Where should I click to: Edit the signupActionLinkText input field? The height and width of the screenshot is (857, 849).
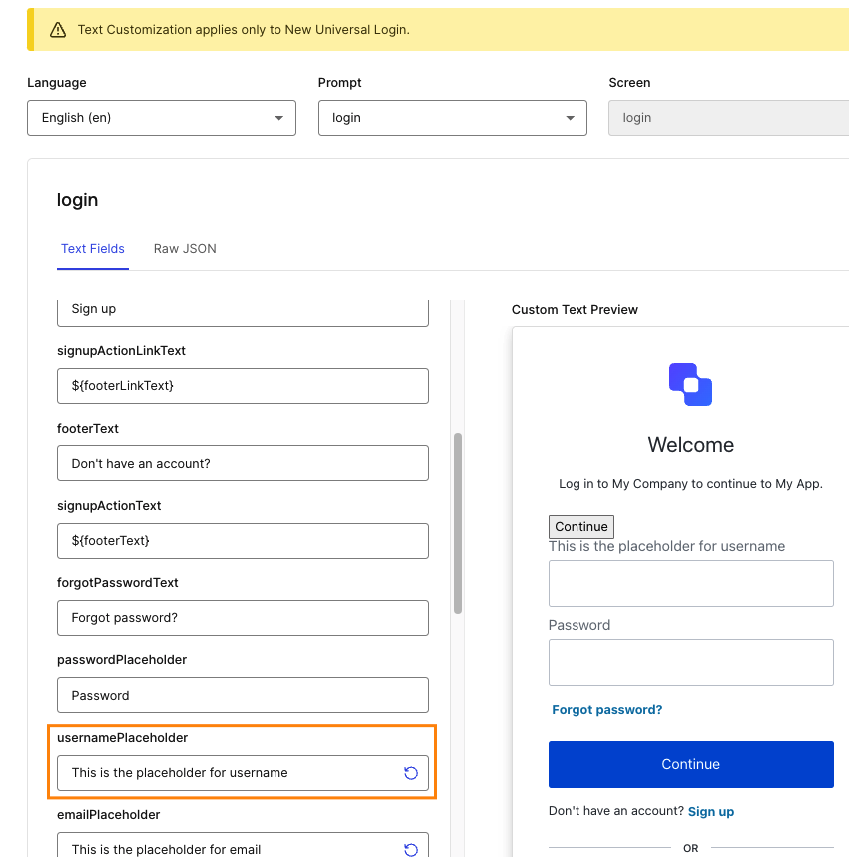[x=243, y=386]
